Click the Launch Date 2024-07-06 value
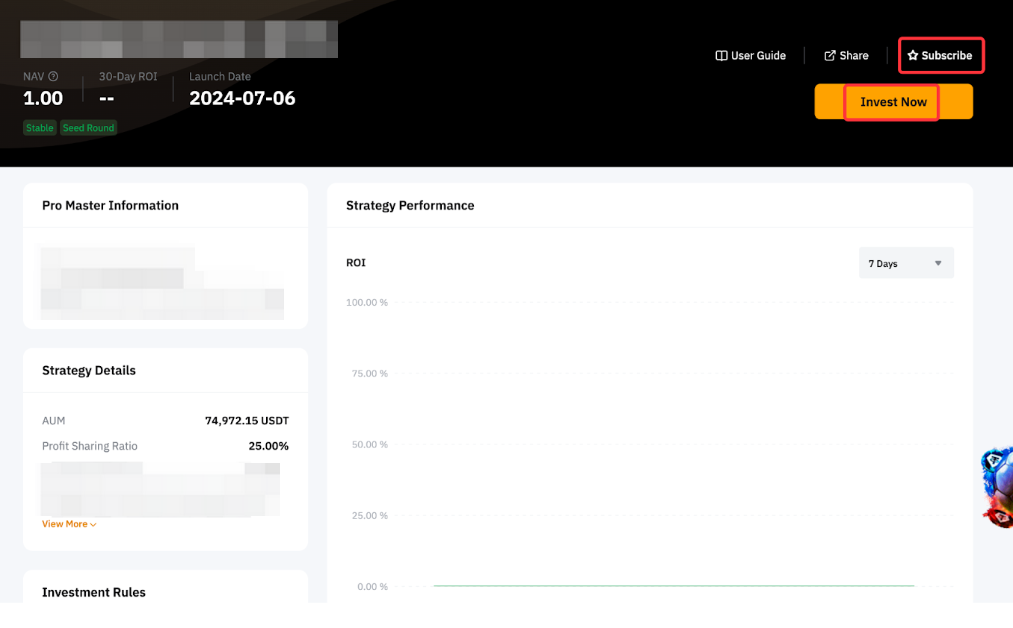This screenshot has width=1013, height=628. 242,98
